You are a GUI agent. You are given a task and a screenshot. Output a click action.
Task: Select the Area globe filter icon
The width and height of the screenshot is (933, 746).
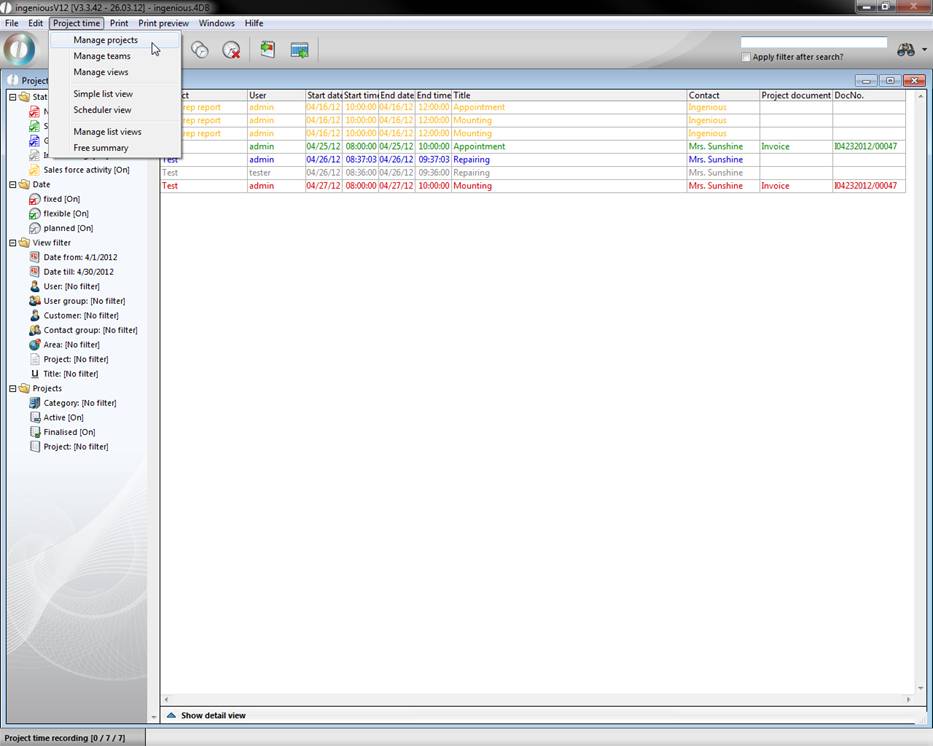(x=35, y=345)
